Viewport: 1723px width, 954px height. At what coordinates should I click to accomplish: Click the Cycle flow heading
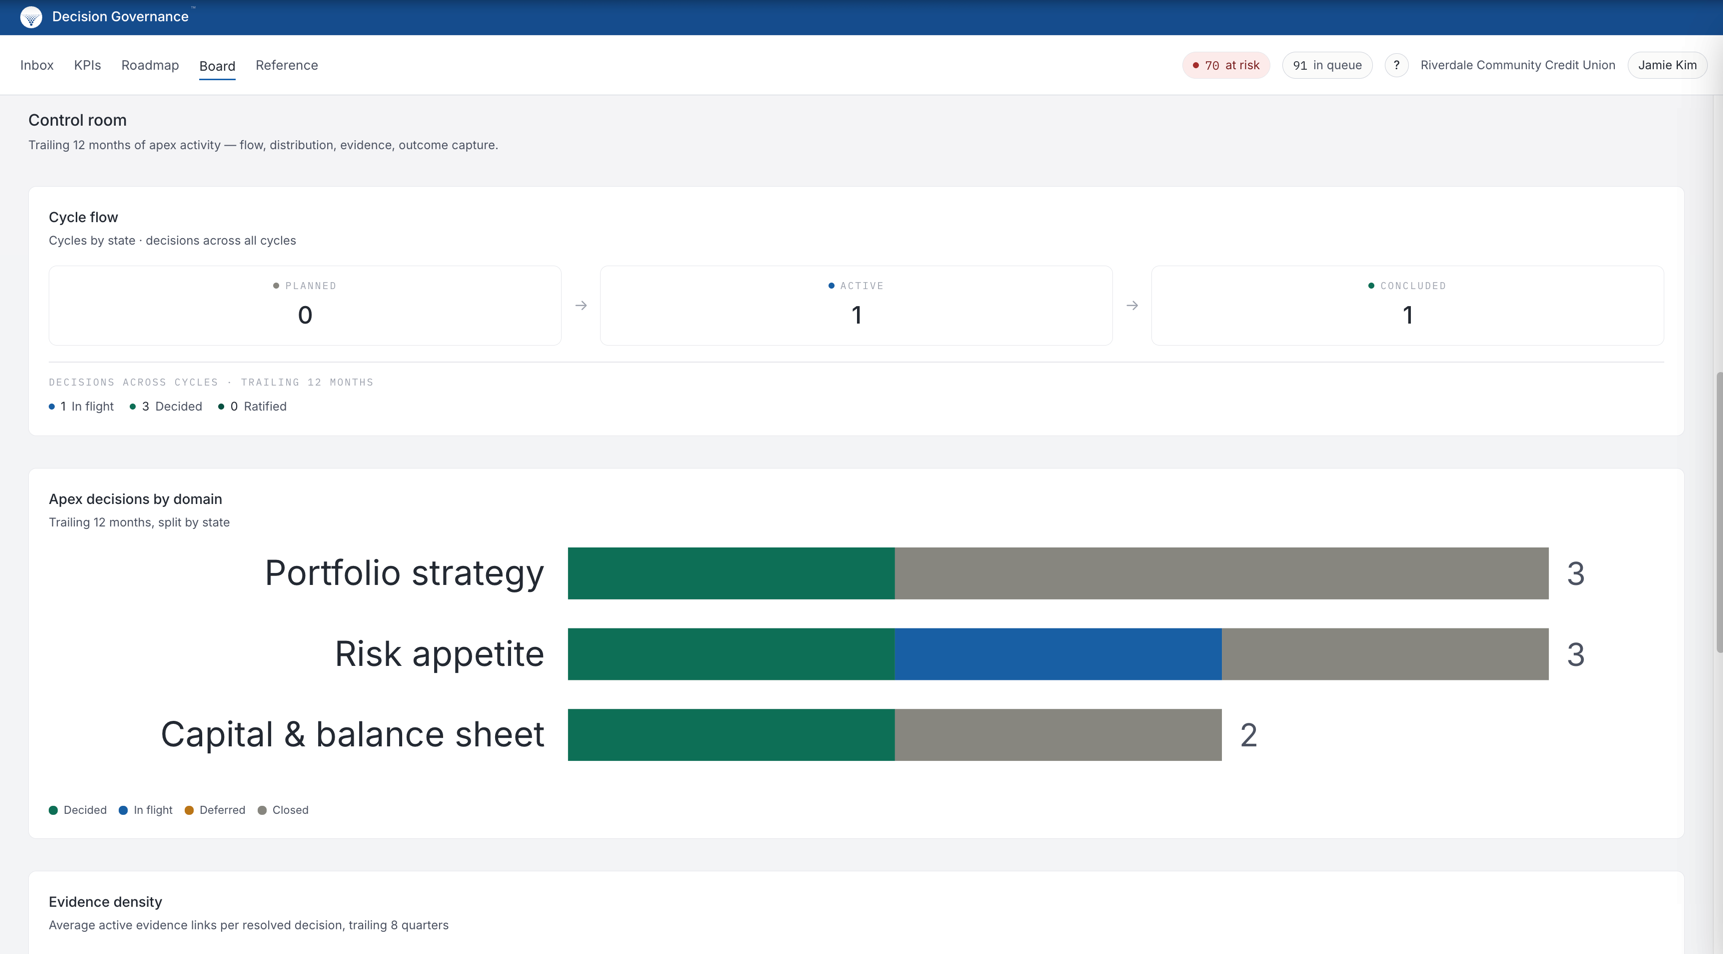(83, 217)
